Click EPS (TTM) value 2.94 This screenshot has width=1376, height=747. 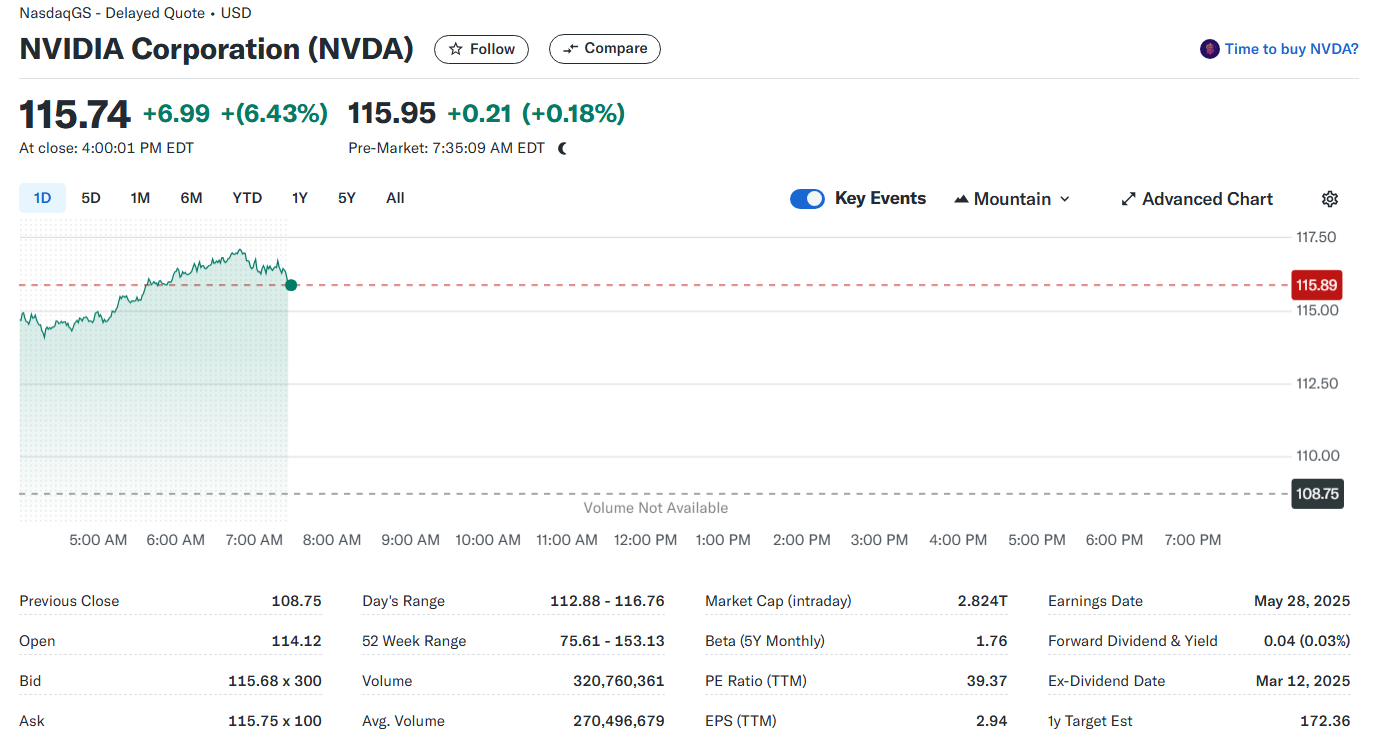[992, 721]
